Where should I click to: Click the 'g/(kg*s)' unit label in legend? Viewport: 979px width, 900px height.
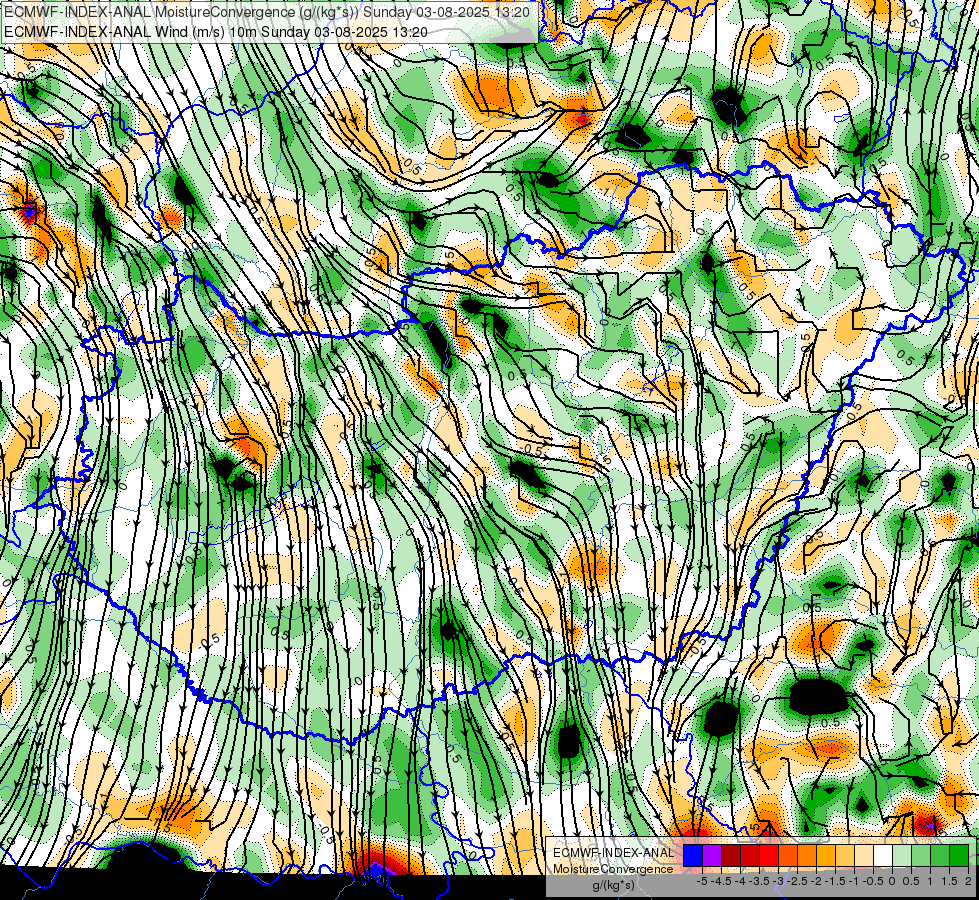(613, 886)
